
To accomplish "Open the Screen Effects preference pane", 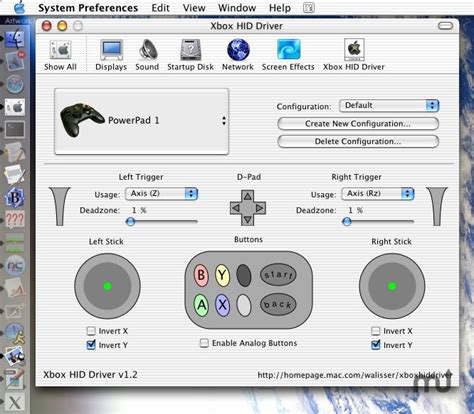I will coord(288,55).
